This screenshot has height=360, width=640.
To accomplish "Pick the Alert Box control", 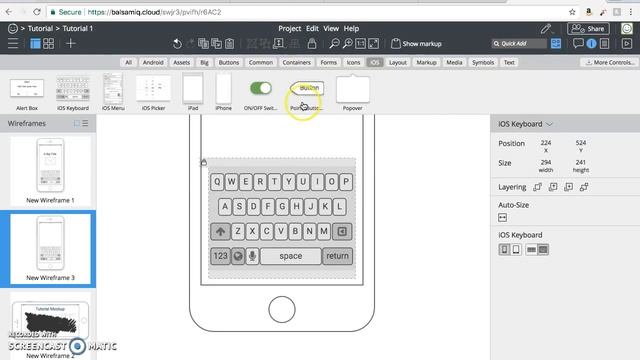I will [27, 93].
